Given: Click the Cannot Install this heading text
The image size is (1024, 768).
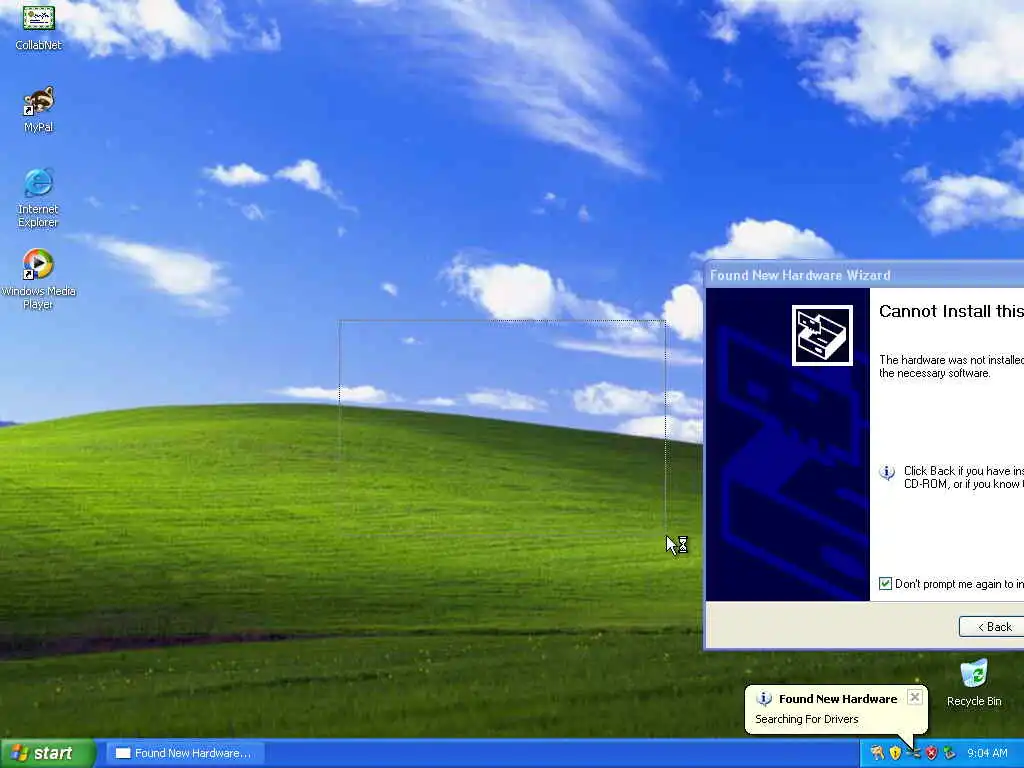Looking at the screenshot, I should coord(951,312).
